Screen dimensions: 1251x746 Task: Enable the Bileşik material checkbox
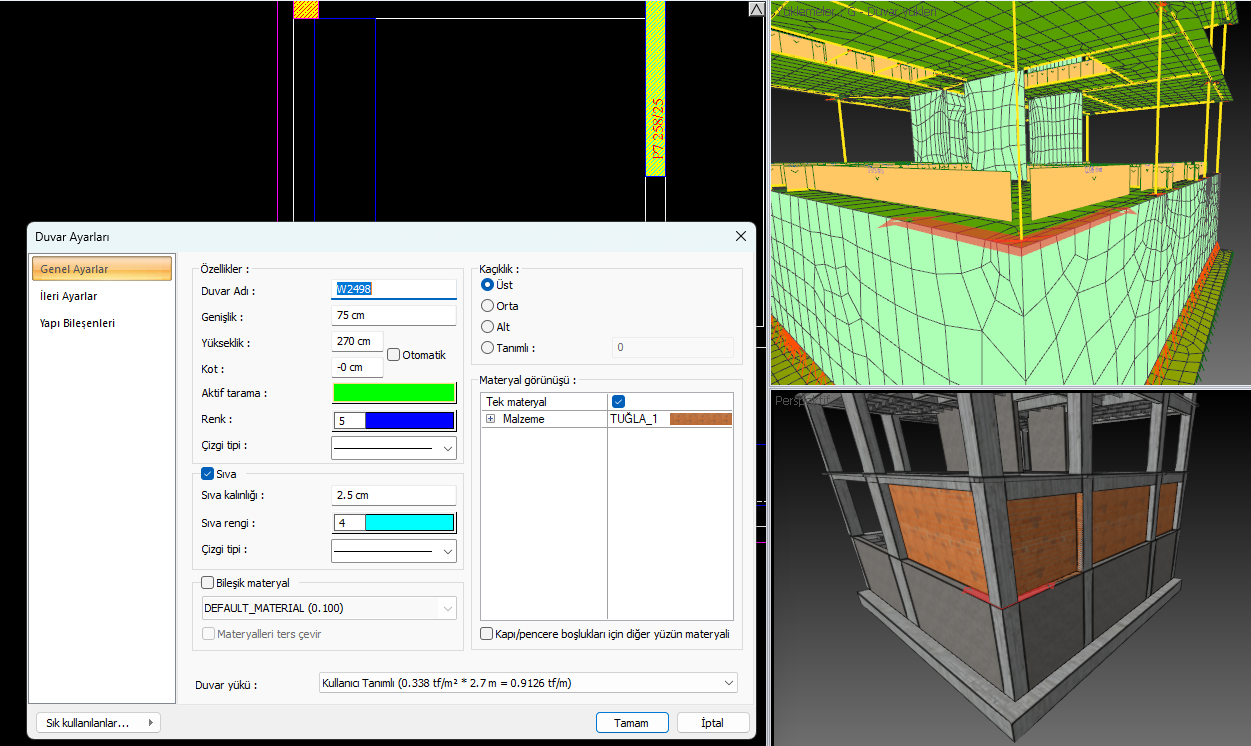[x=208, y=583]
